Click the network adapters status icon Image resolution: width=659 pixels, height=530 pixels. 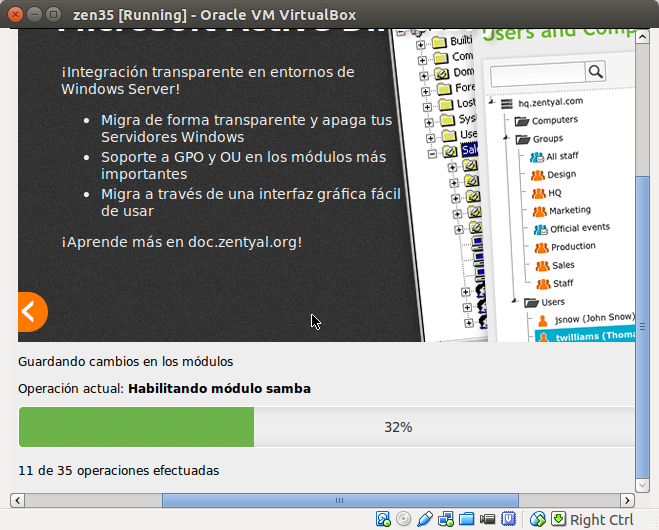click(x=445, y=519)
